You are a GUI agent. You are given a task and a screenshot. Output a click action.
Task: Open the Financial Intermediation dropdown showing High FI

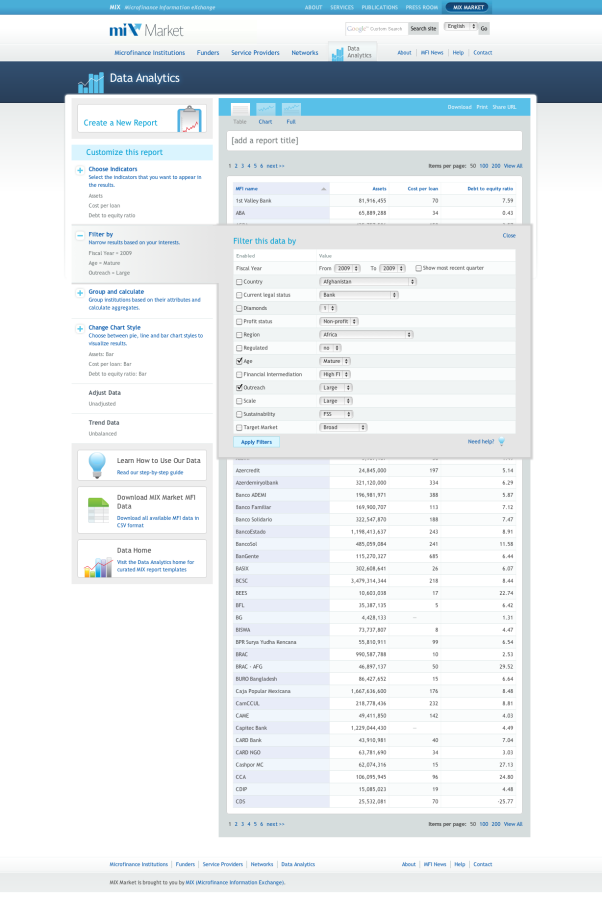tap(335, 374)
